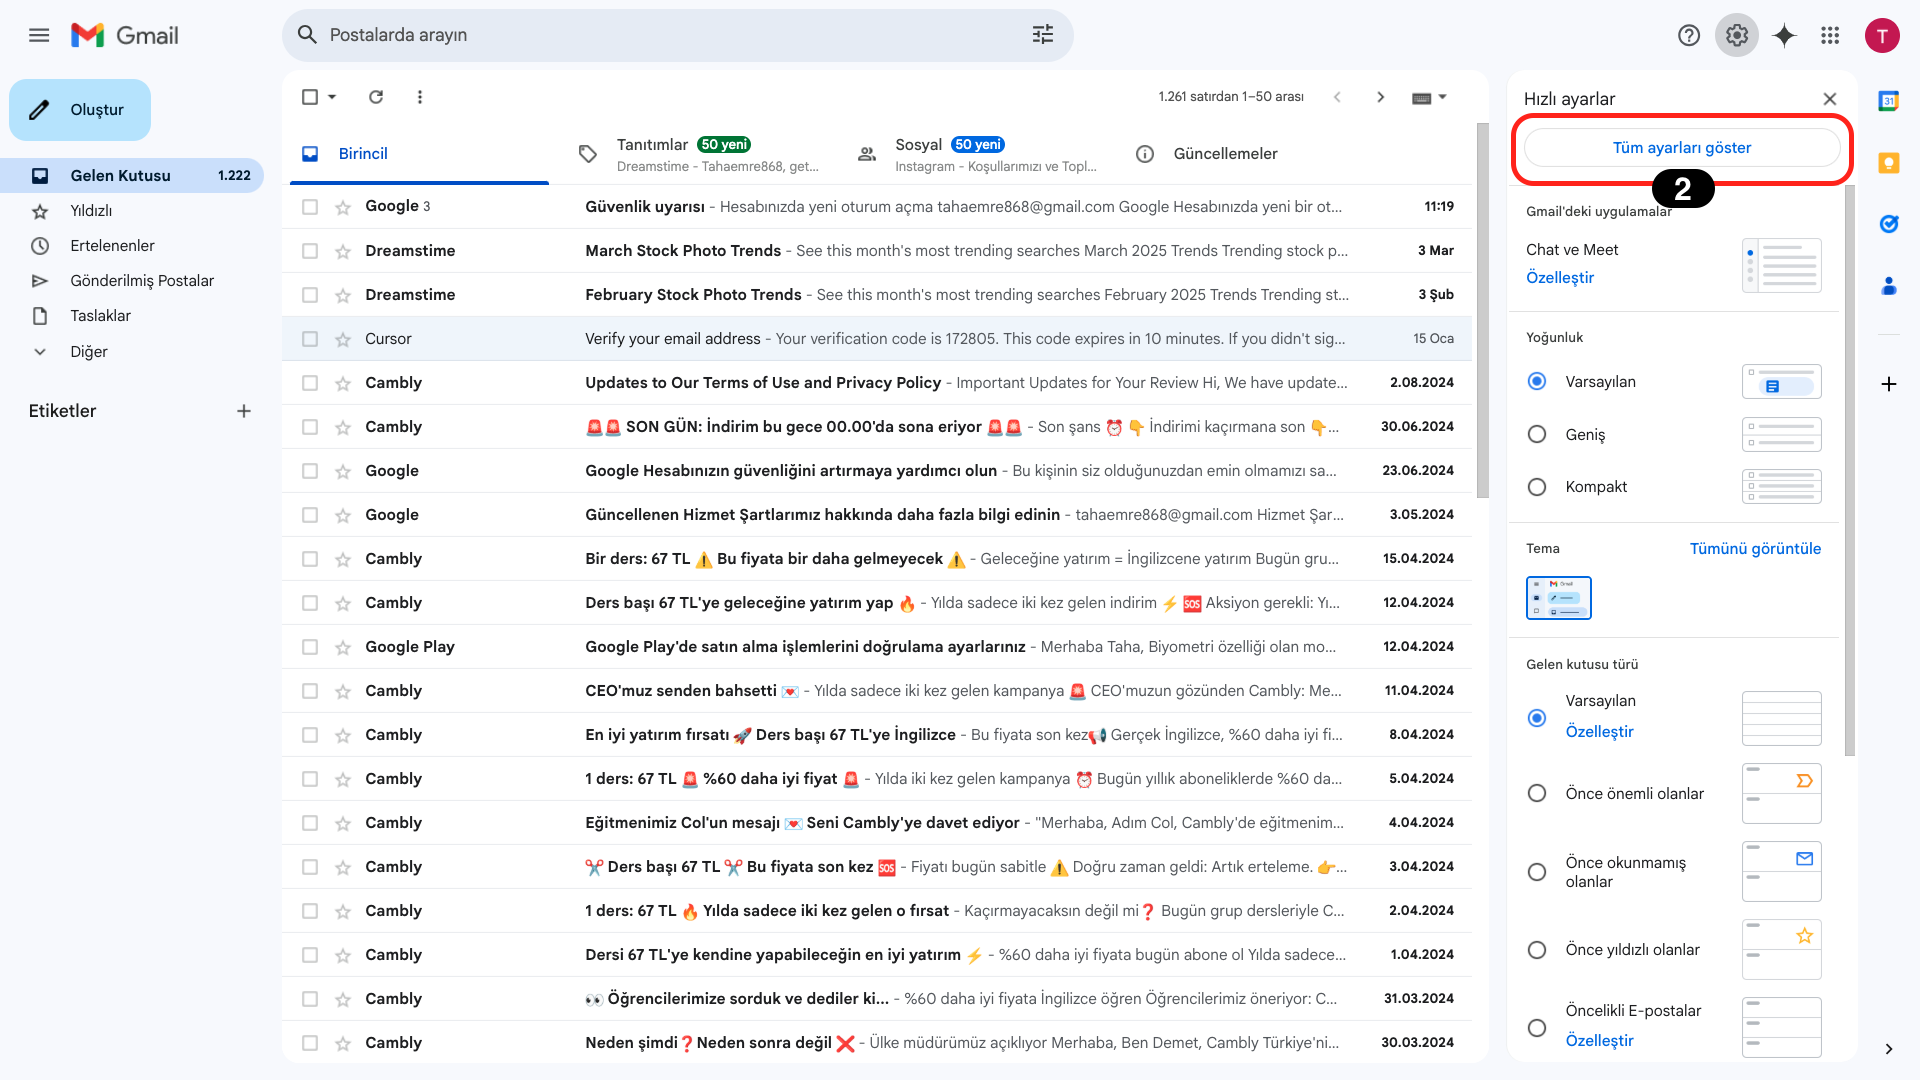
Task: Star the Cursor verification email
Action: (x=343, y=339)
